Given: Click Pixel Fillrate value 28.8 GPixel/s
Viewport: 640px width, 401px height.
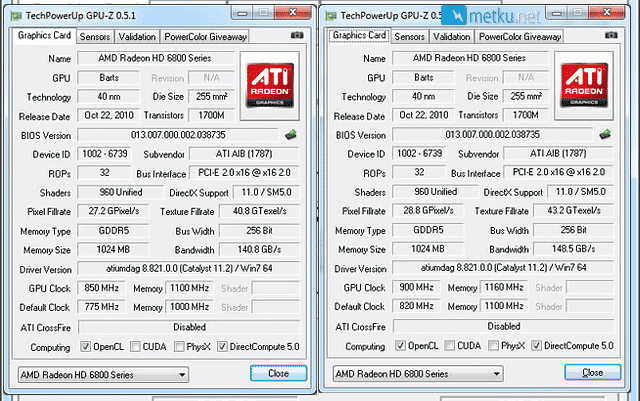Looking at the screenshot, I should click(x=428, y=210).
